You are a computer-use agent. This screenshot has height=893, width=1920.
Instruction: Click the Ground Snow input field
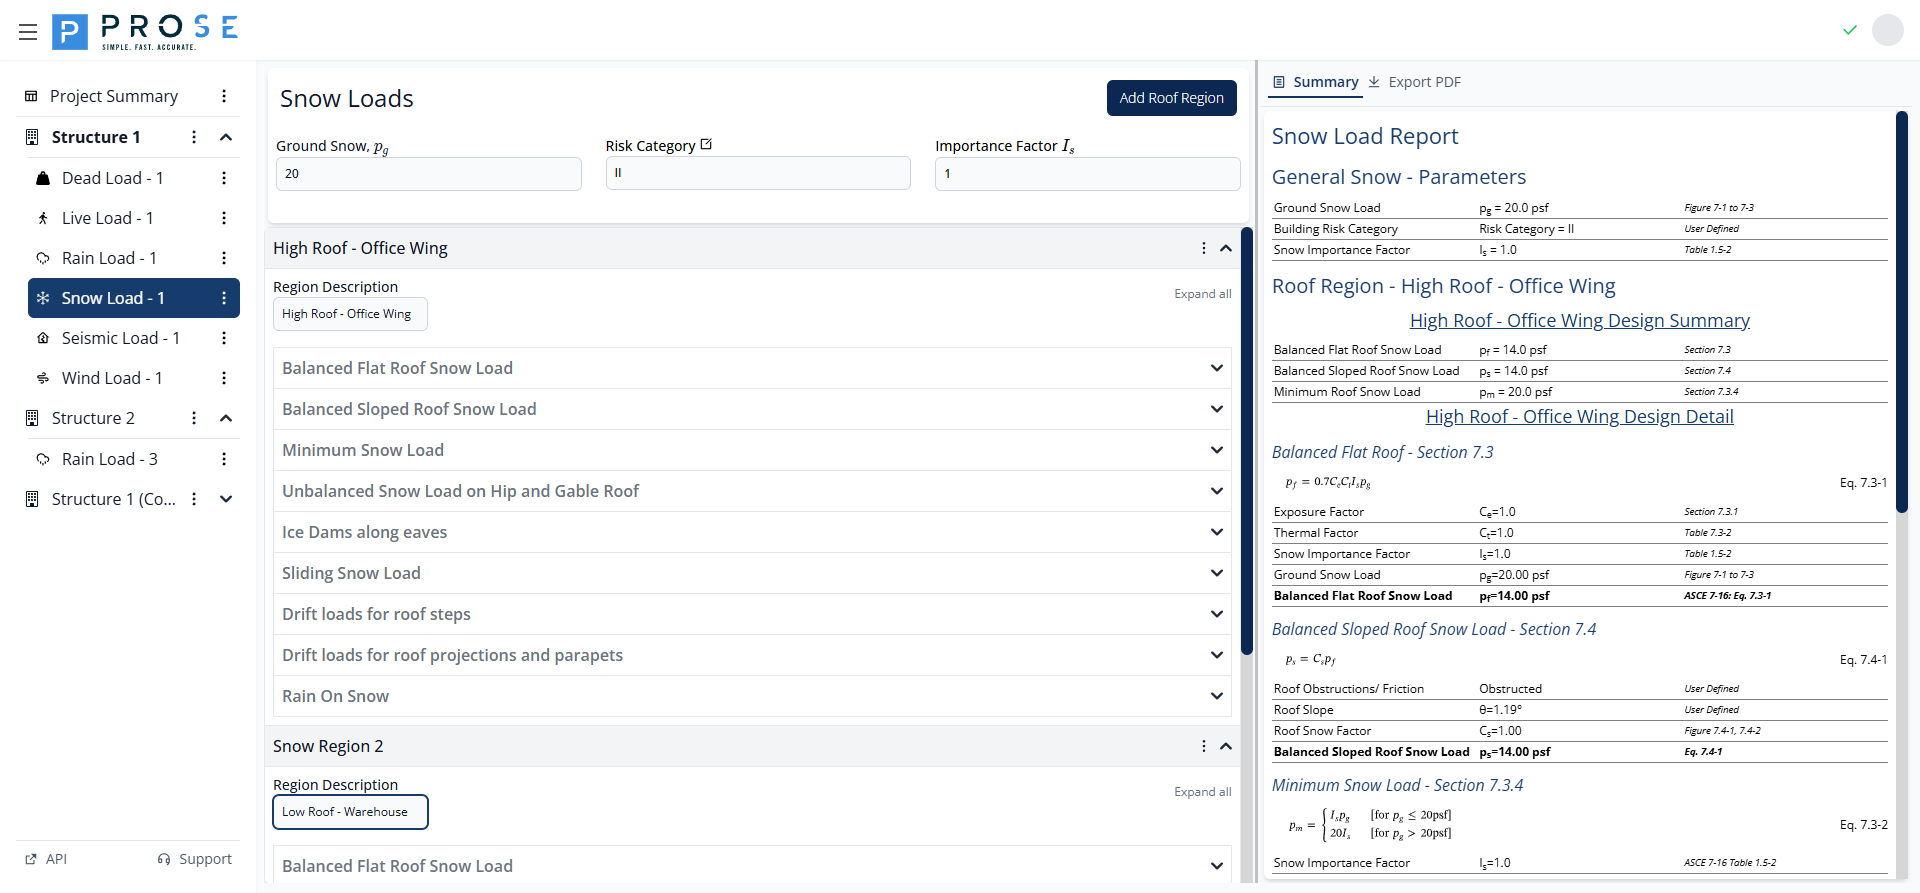pos(428,174)
